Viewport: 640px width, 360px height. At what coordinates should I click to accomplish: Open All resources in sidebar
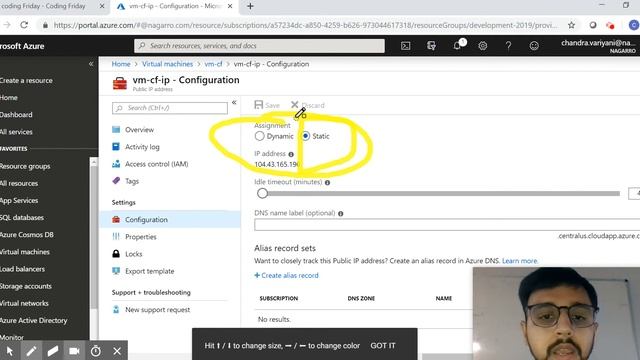tap(19, 184)
